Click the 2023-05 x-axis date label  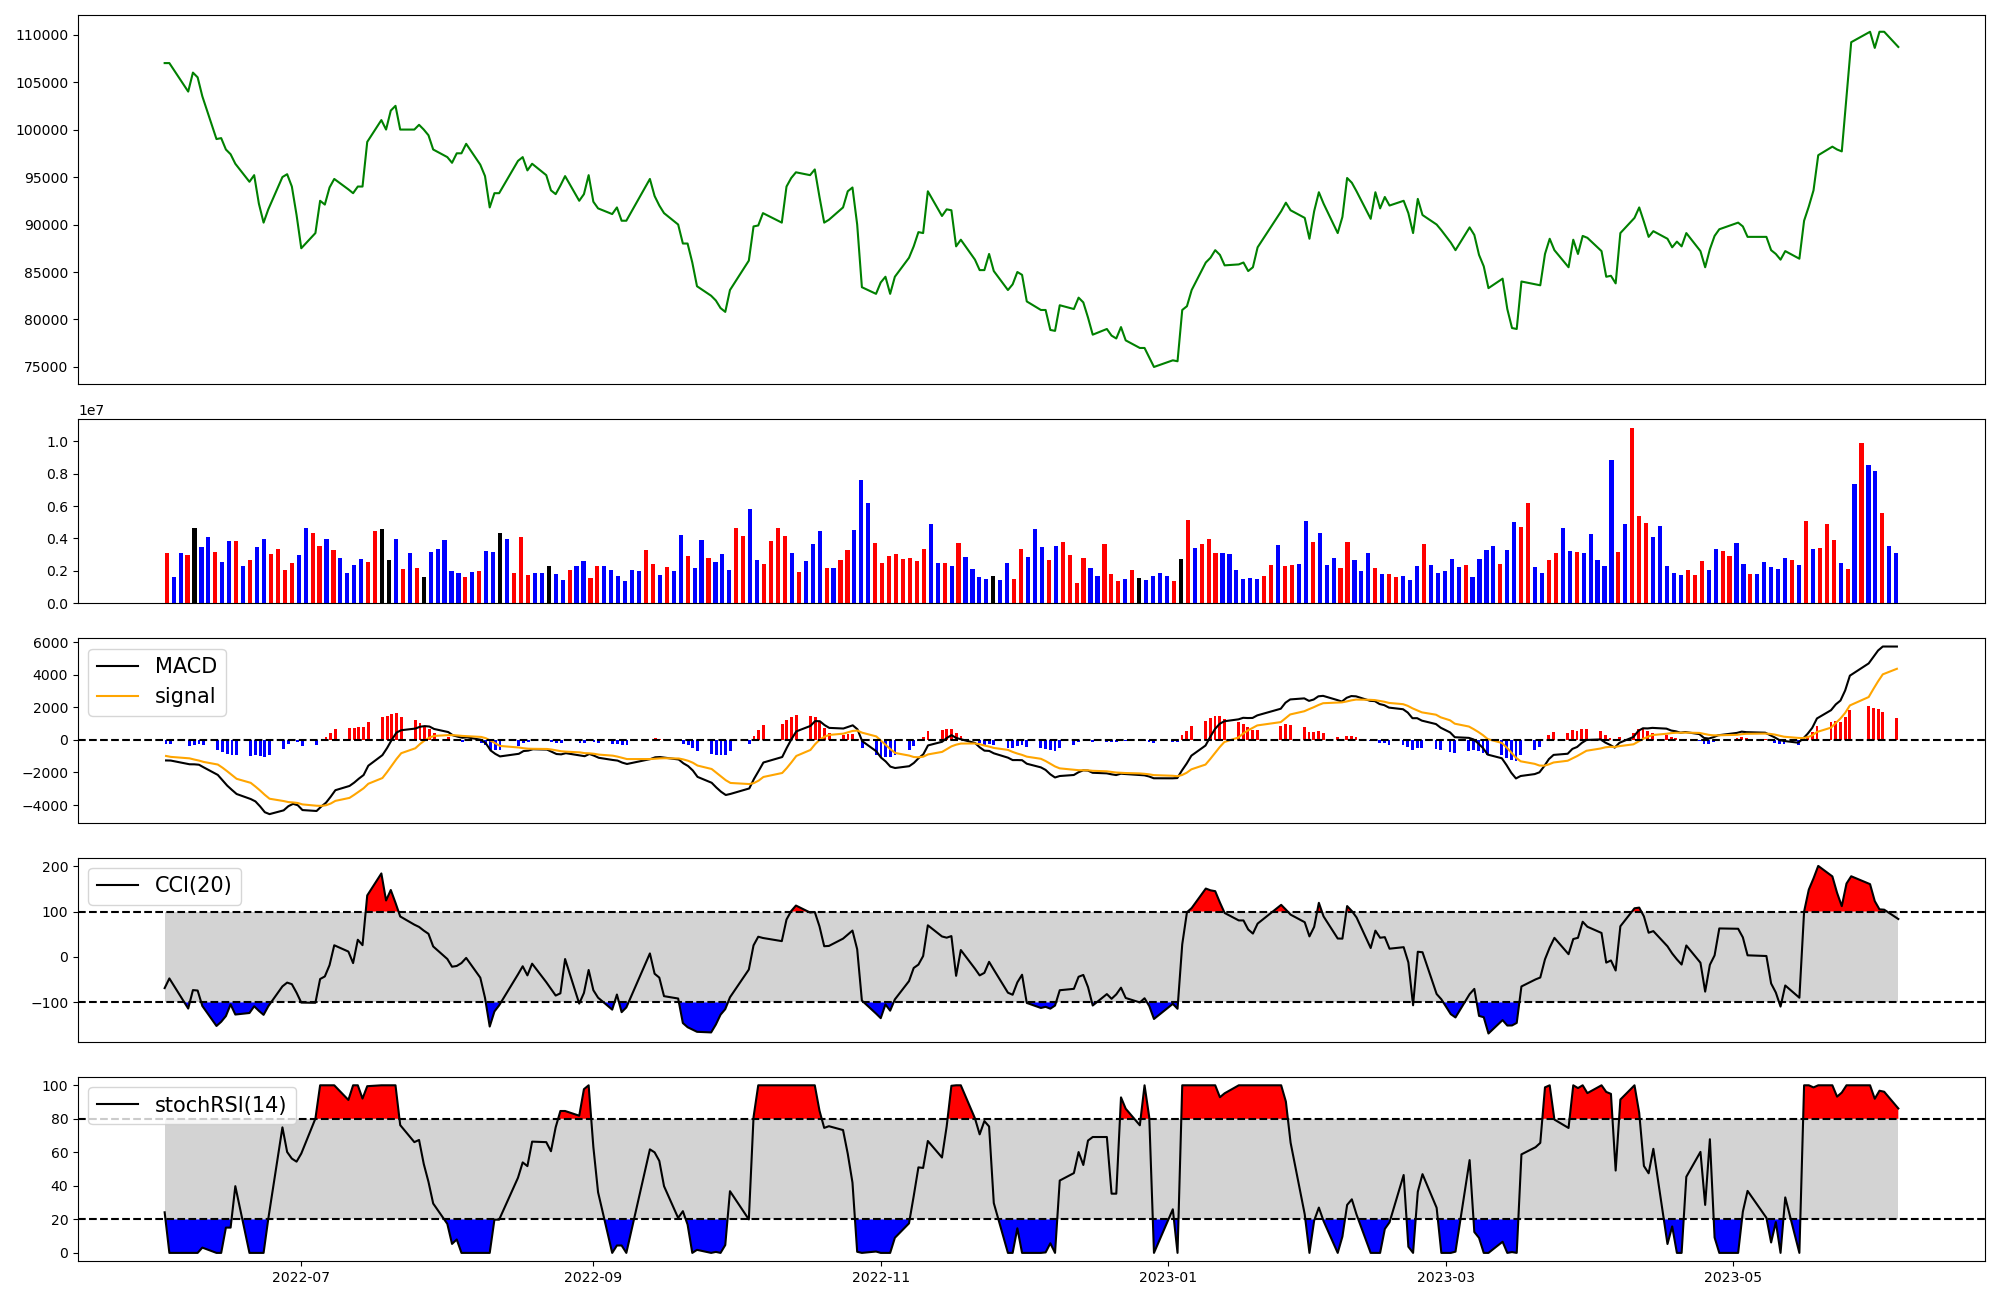tap(1733, 1277)
